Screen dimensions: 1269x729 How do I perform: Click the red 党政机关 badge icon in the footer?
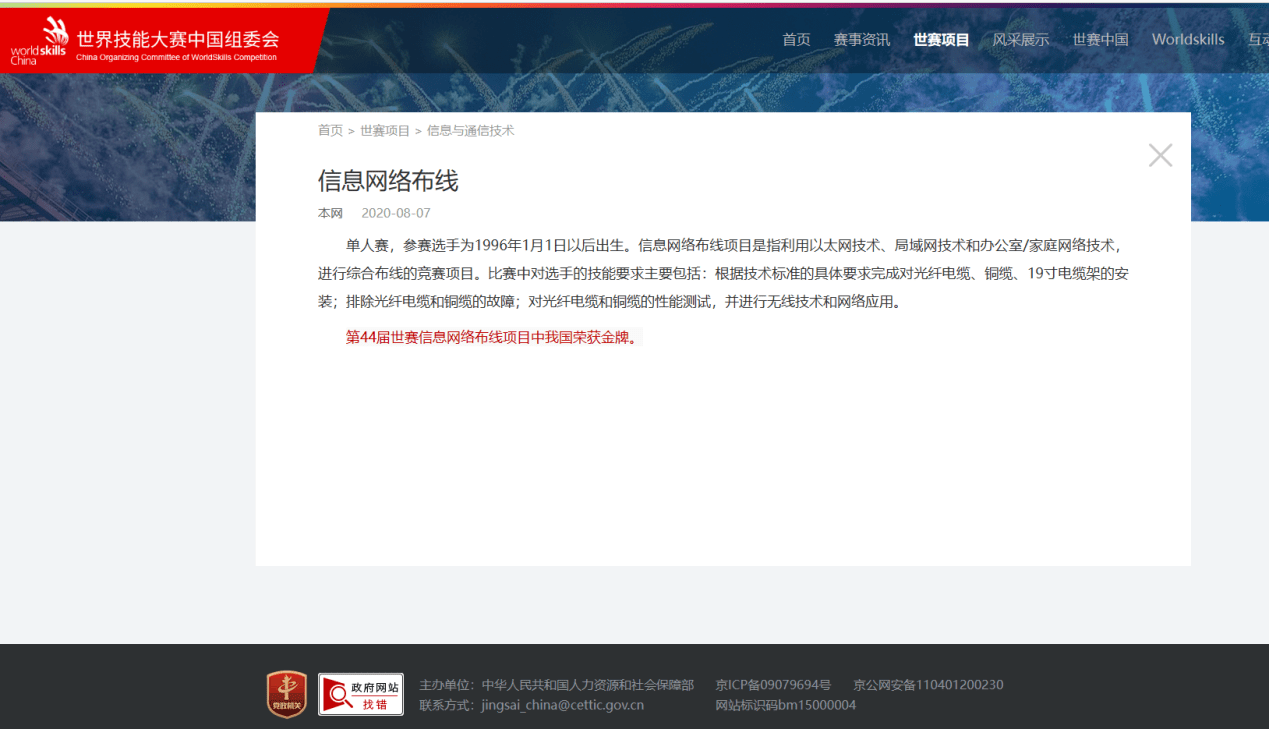tap(286, 694)
